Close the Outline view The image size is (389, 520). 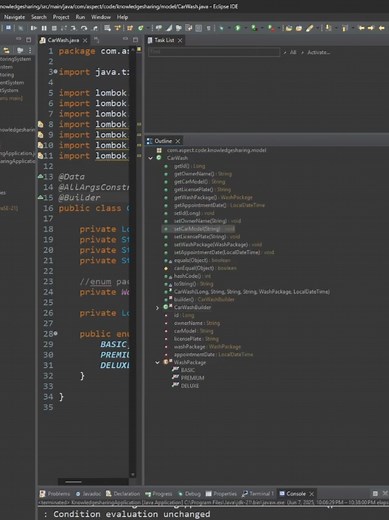(x=178, y=141)
